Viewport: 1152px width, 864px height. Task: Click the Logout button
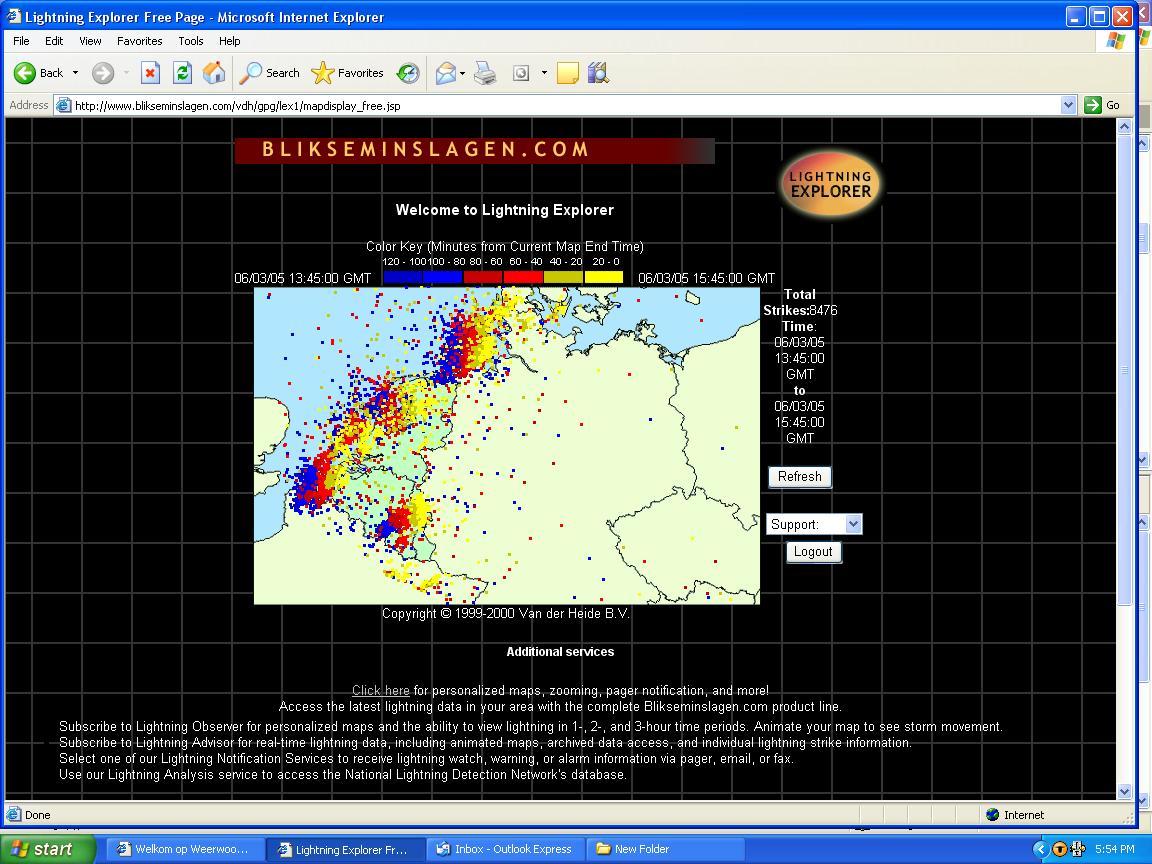[x=812, y=552]
